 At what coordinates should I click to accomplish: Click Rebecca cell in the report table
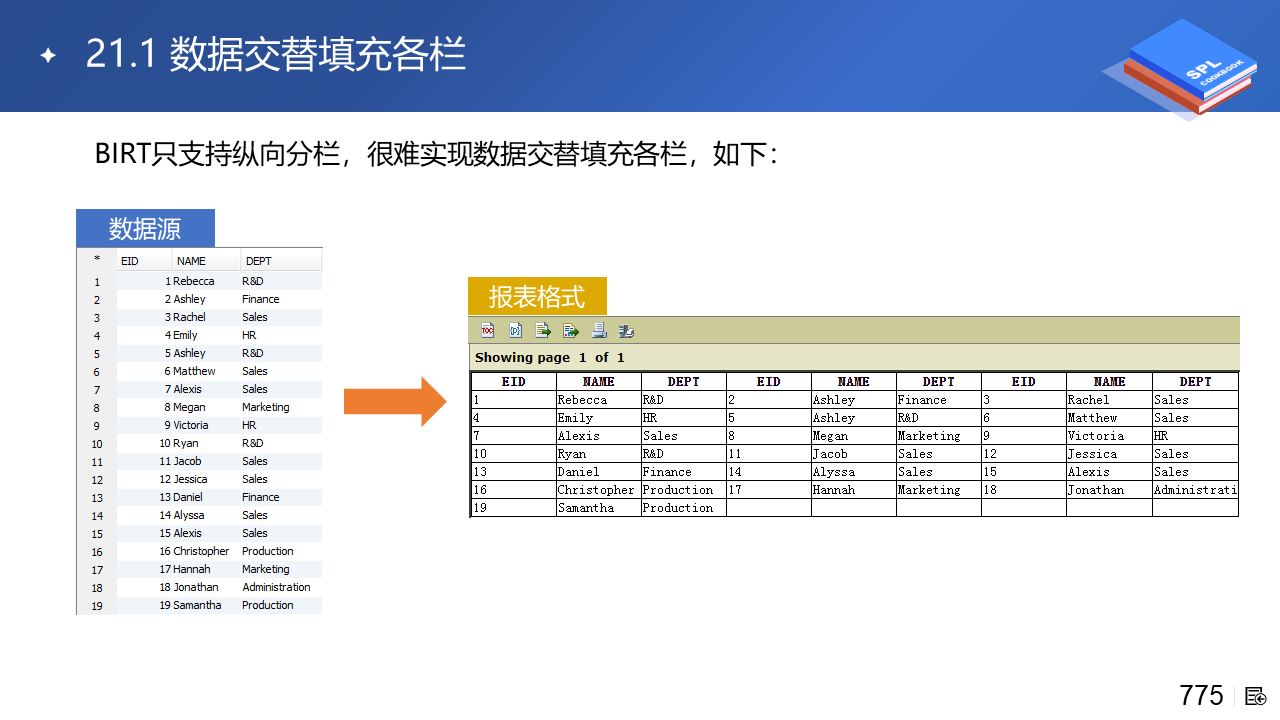coord(598,400)
